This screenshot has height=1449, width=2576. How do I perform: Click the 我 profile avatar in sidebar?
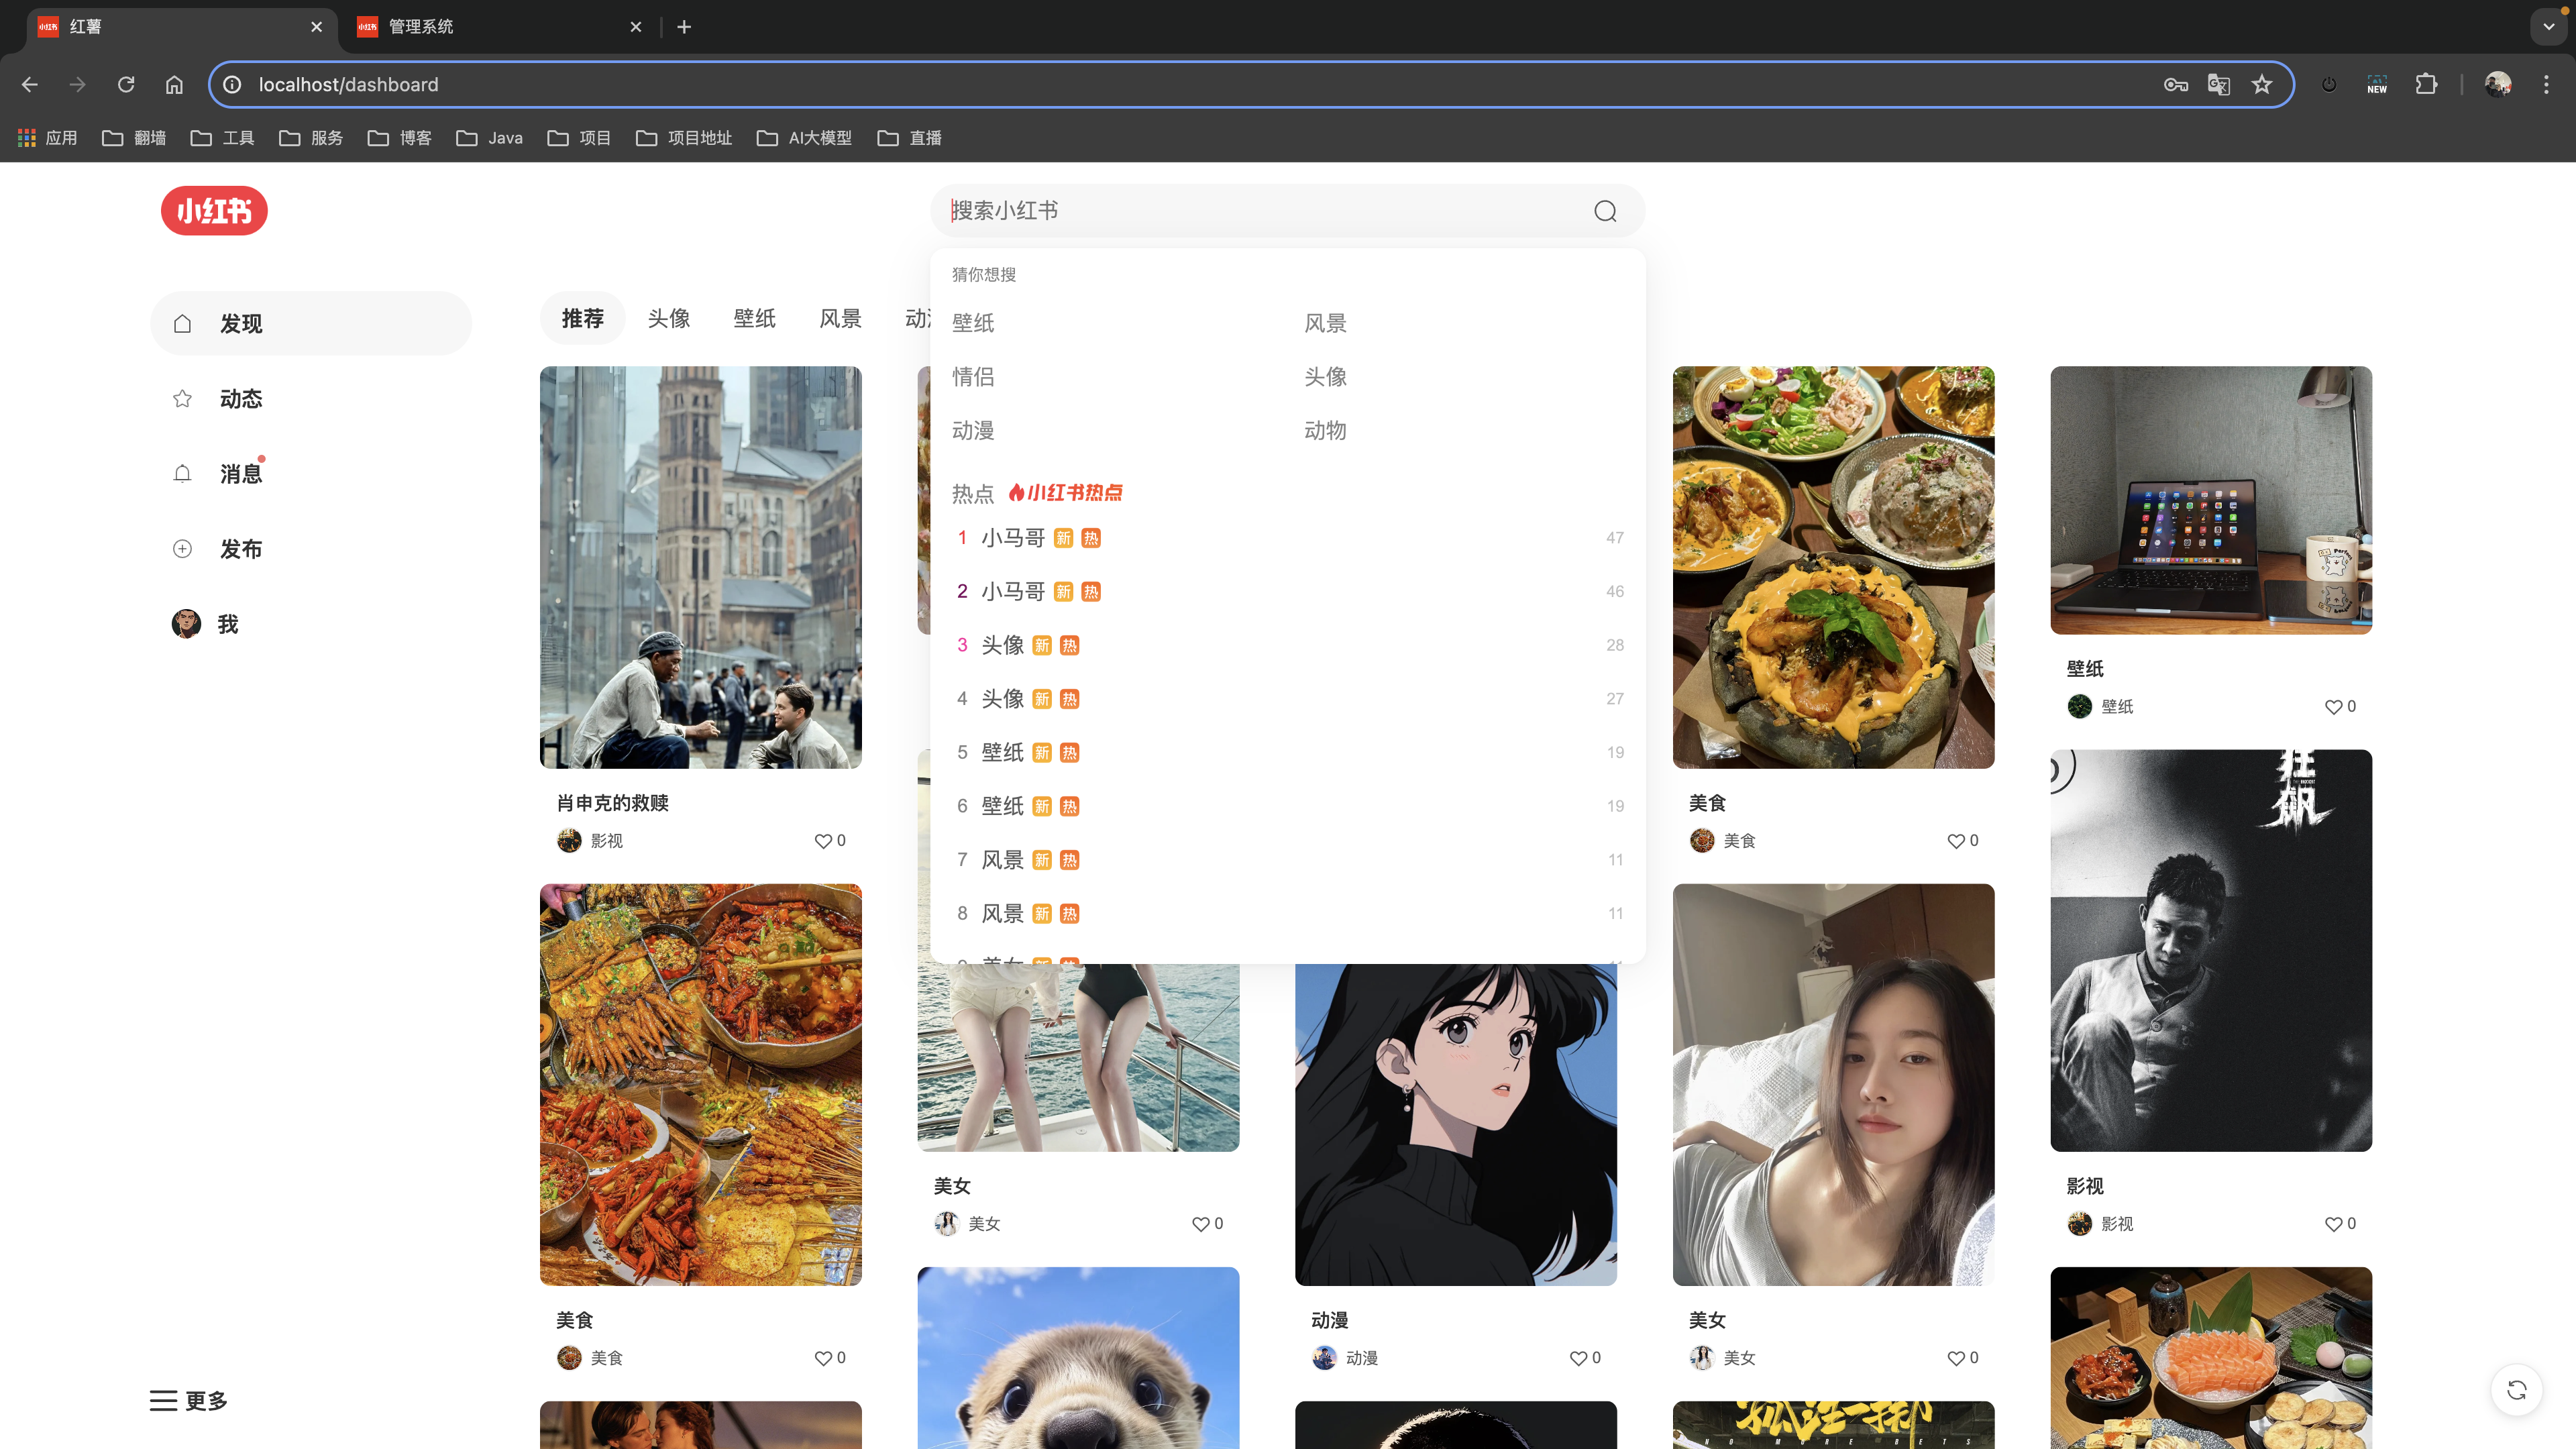186,624
